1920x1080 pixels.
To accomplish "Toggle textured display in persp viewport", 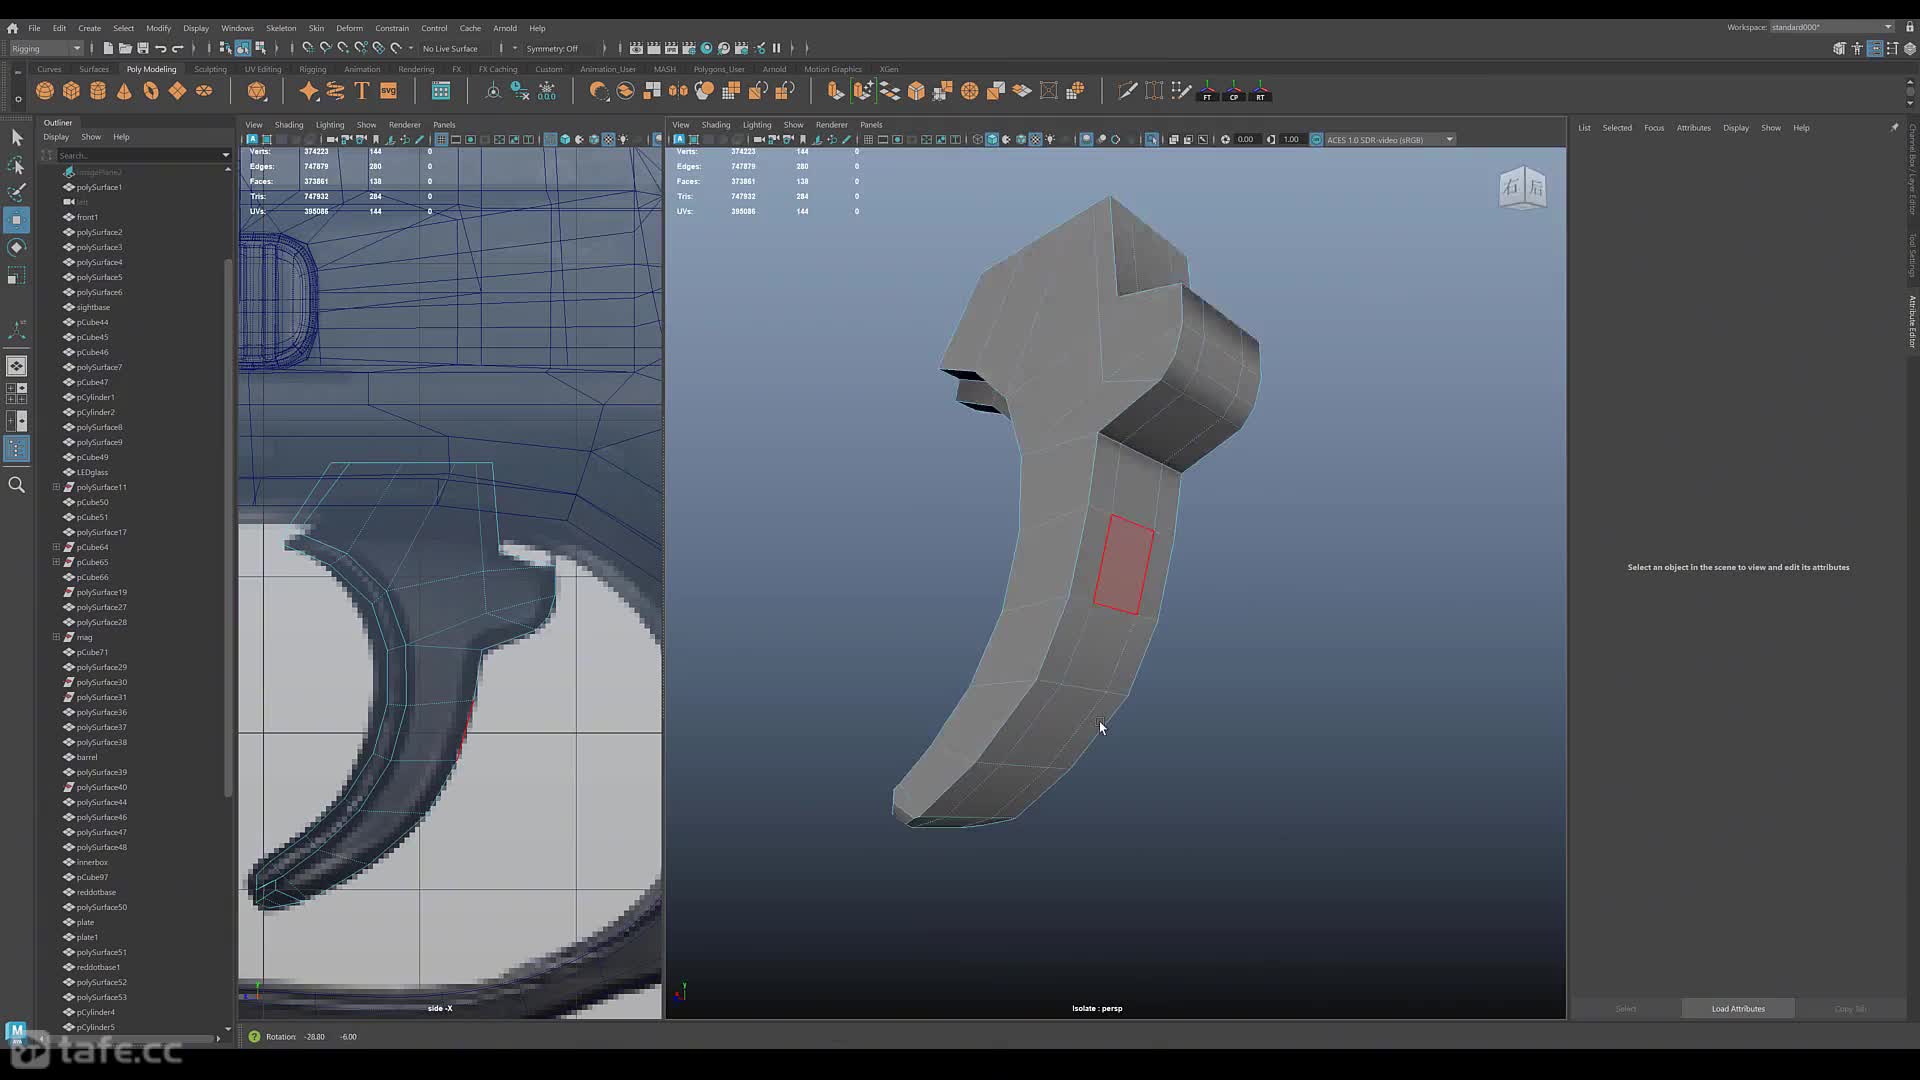I will pos(1035,139).
